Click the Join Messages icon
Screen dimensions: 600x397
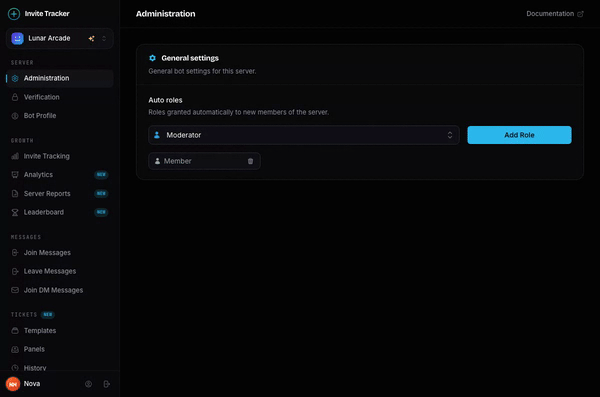click(15, 253)
